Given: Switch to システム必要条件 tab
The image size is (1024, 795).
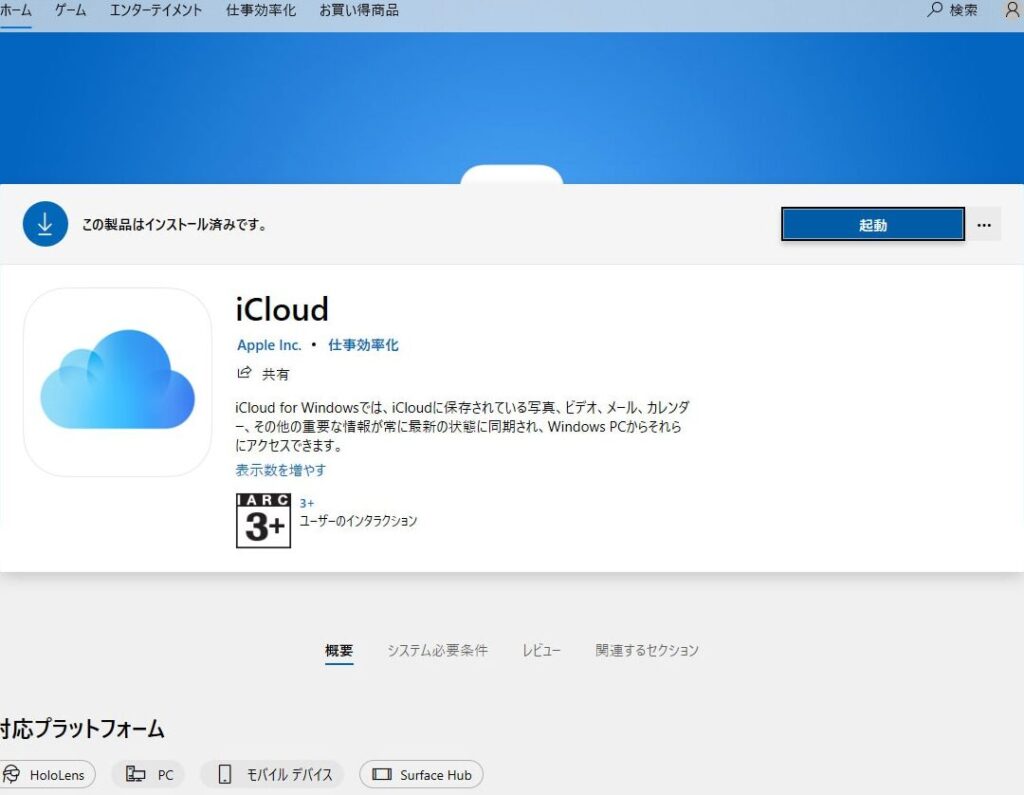Looking at the screenshot, I should (x=438, y=651).
